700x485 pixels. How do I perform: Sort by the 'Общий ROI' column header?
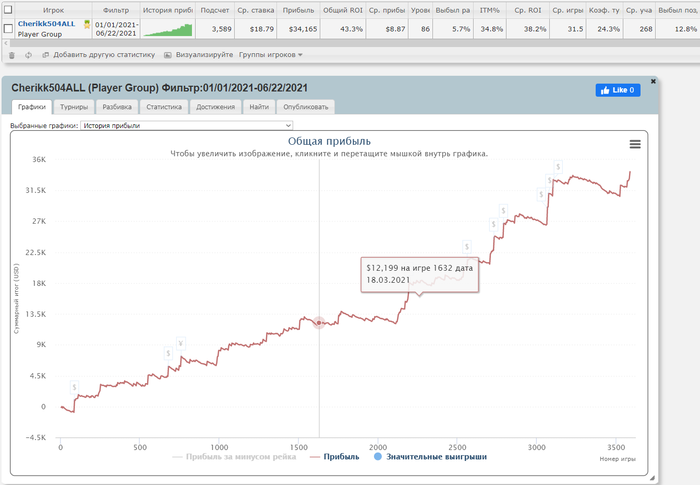343,10
